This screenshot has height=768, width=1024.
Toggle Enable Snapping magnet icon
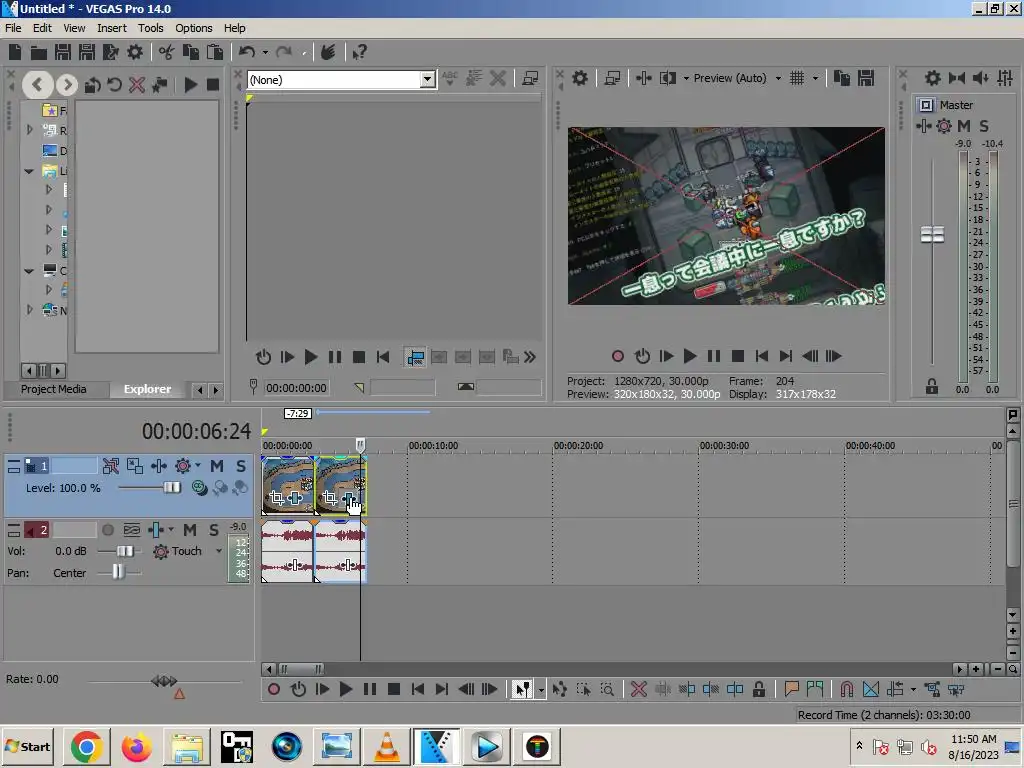(x=847, y=689)
